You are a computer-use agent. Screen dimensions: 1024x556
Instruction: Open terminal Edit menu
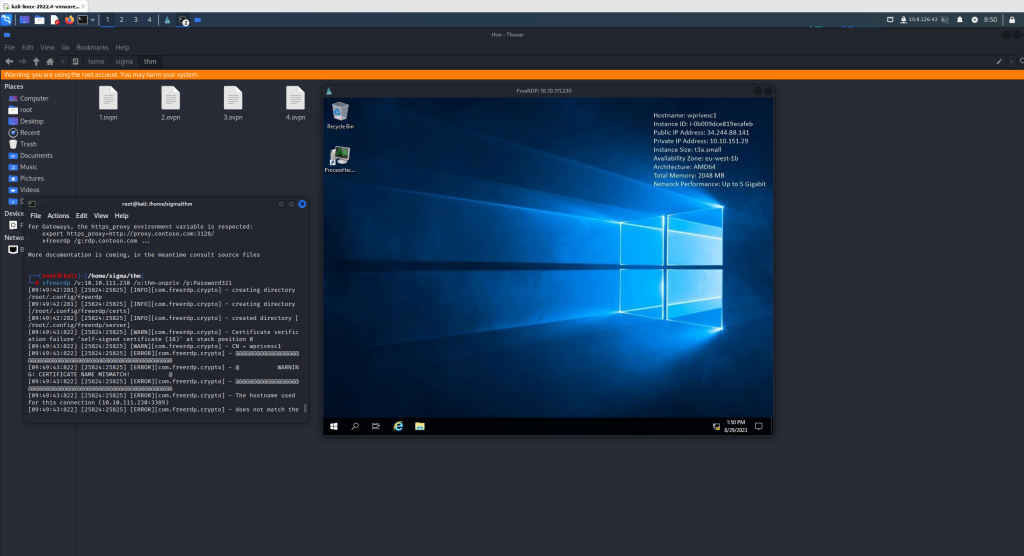[x=81, y=216]
